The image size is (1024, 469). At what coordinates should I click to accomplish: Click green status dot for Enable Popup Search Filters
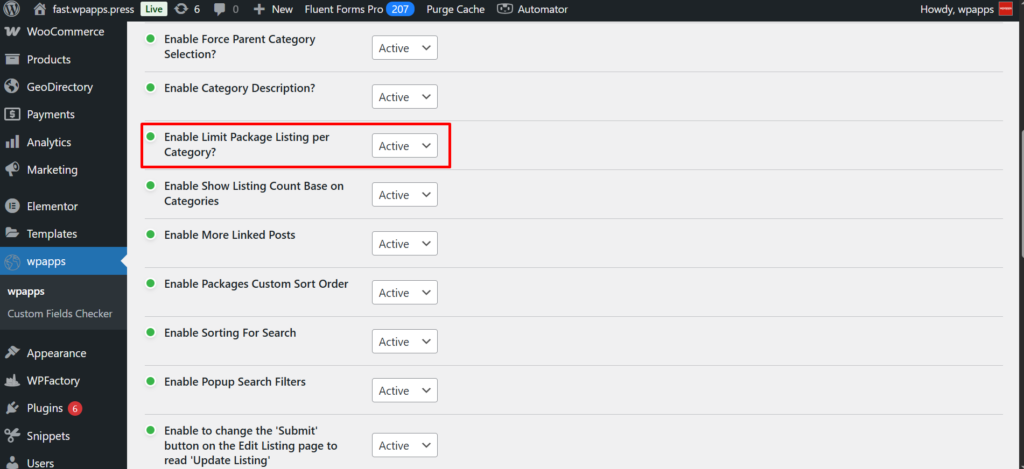(151, 382)
